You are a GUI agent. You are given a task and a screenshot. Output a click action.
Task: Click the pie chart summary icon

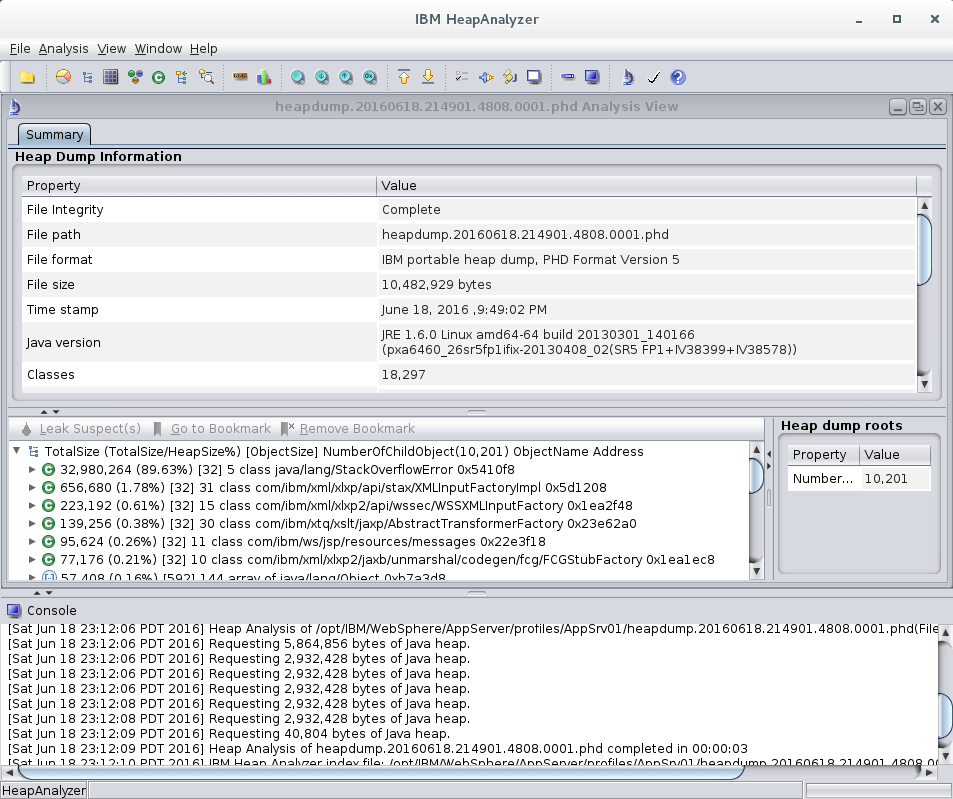pyautogui.click(x=61, y=77)
